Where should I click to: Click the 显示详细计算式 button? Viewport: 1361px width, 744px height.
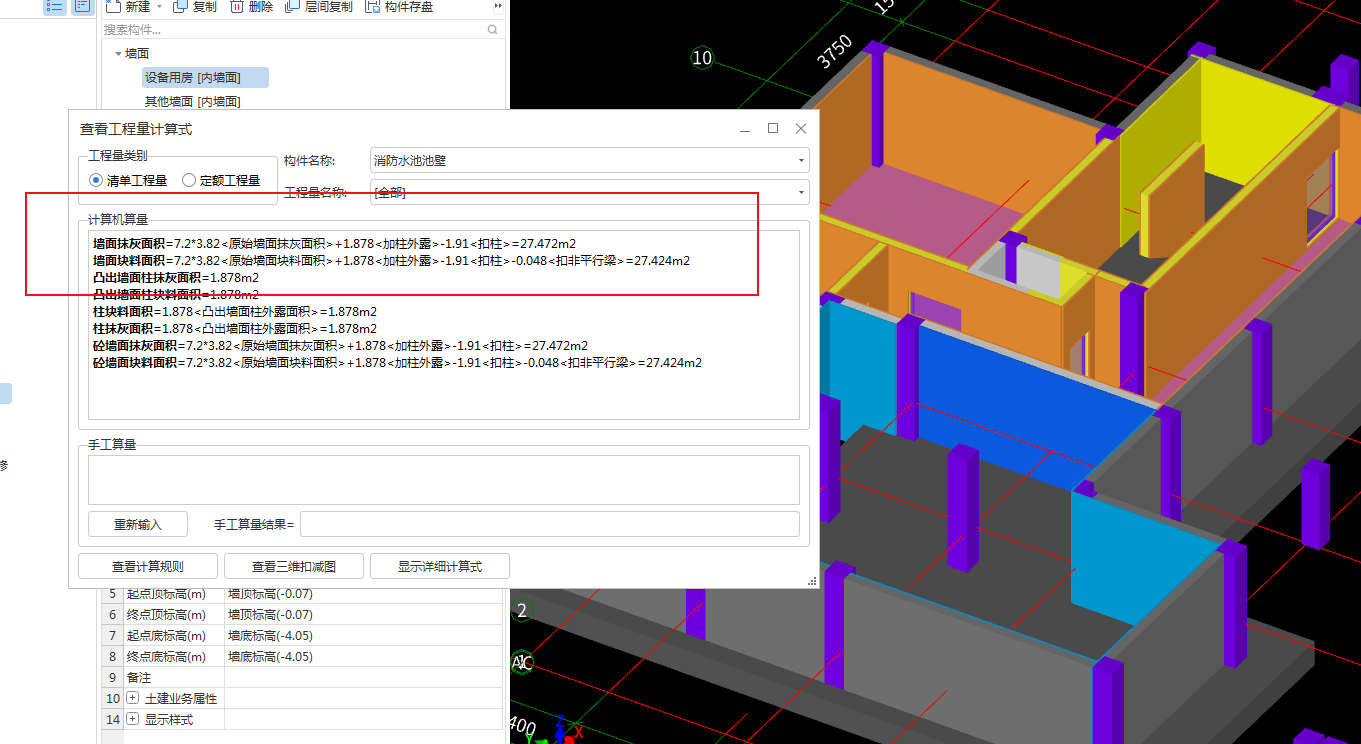439,566
